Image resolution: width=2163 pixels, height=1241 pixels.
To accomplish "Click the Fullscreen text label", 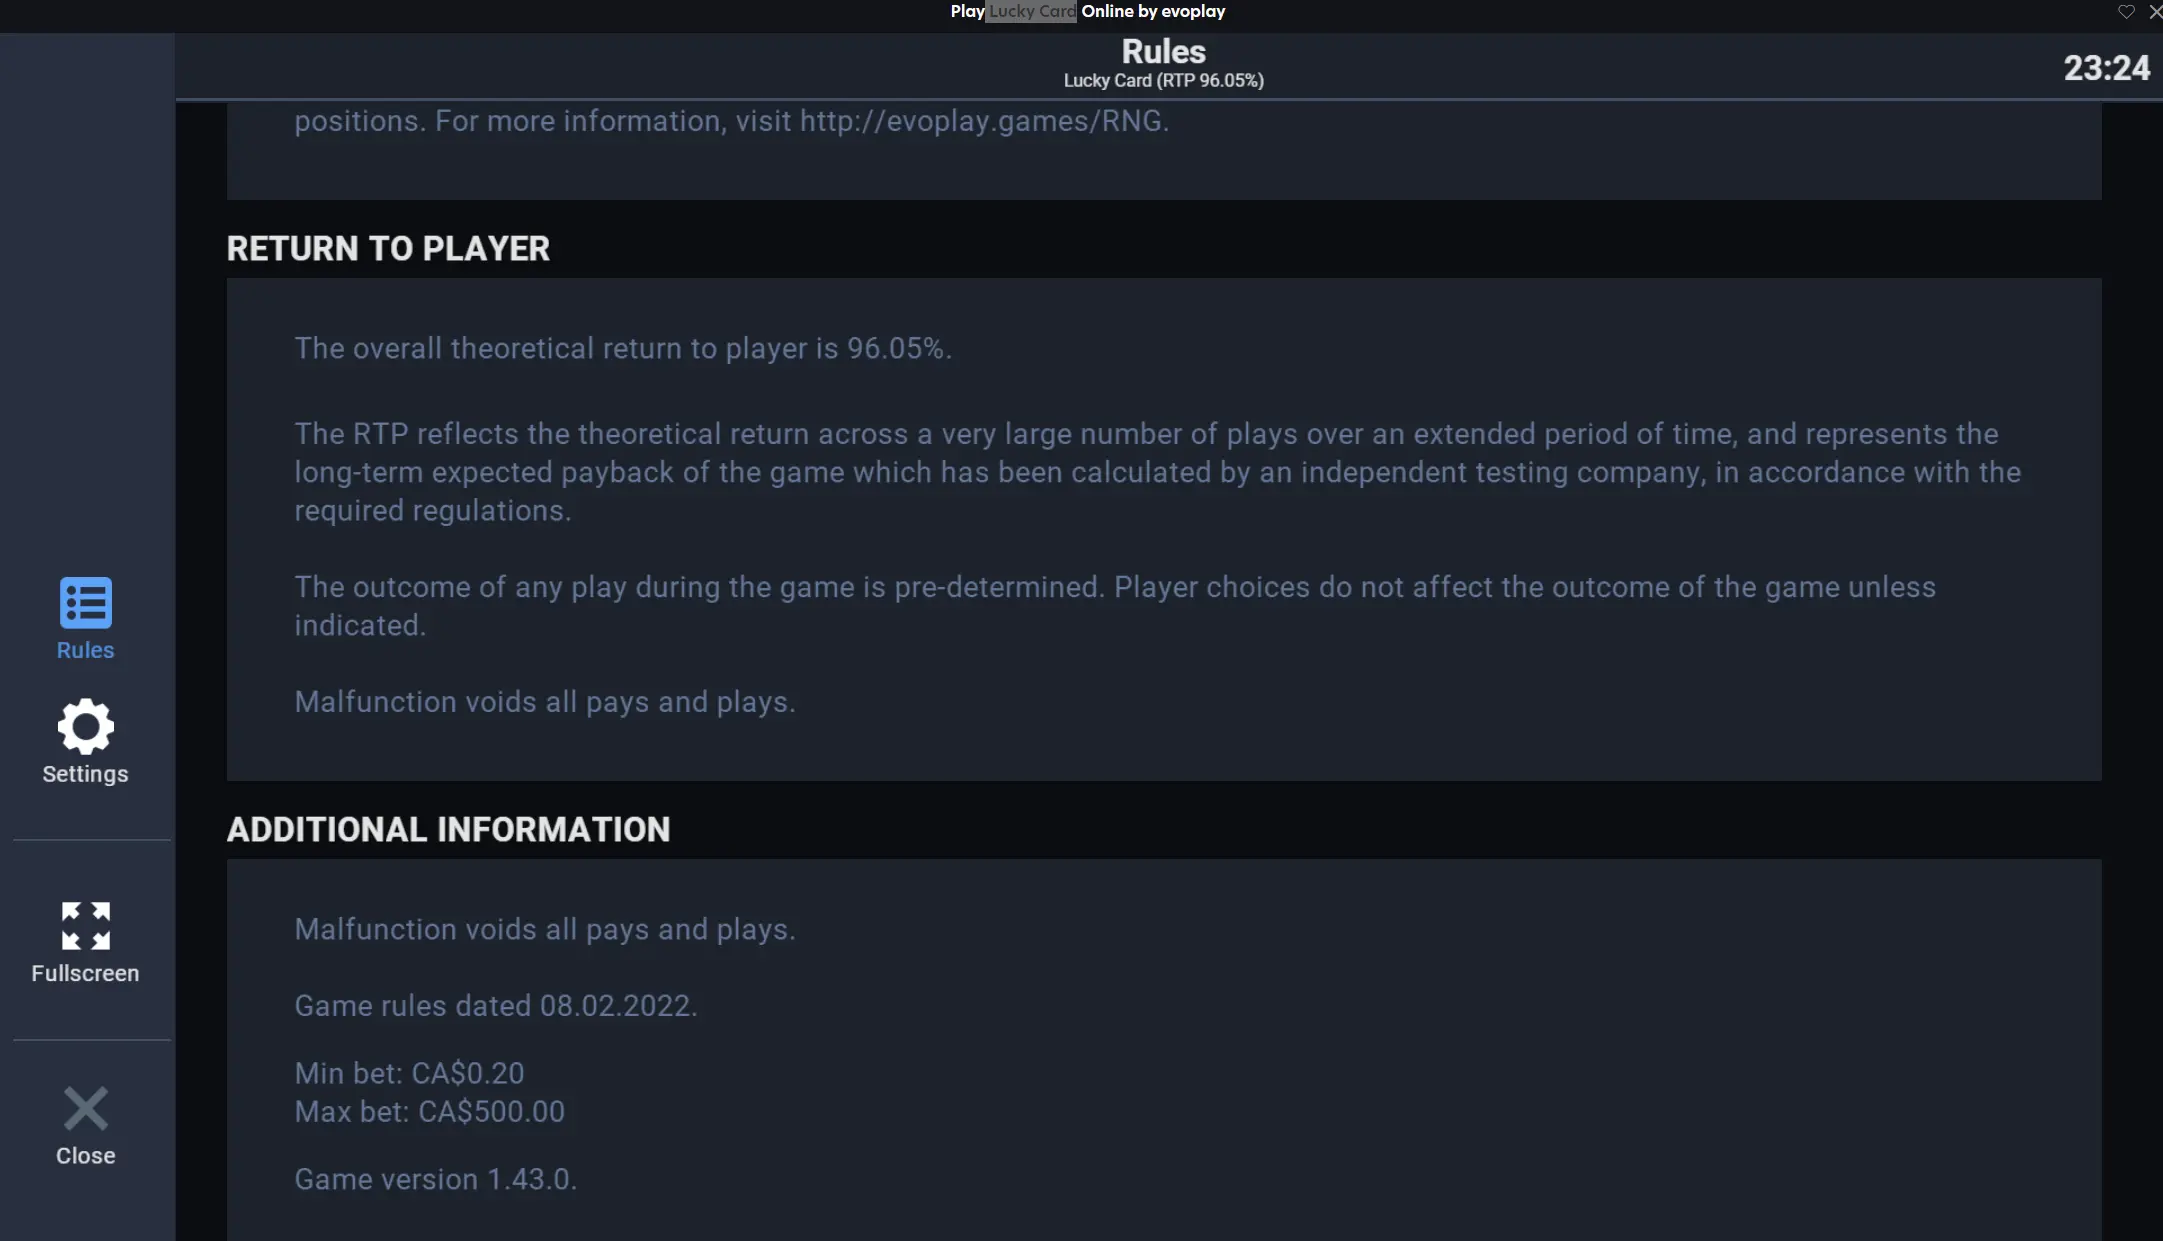I will point(86,973).
